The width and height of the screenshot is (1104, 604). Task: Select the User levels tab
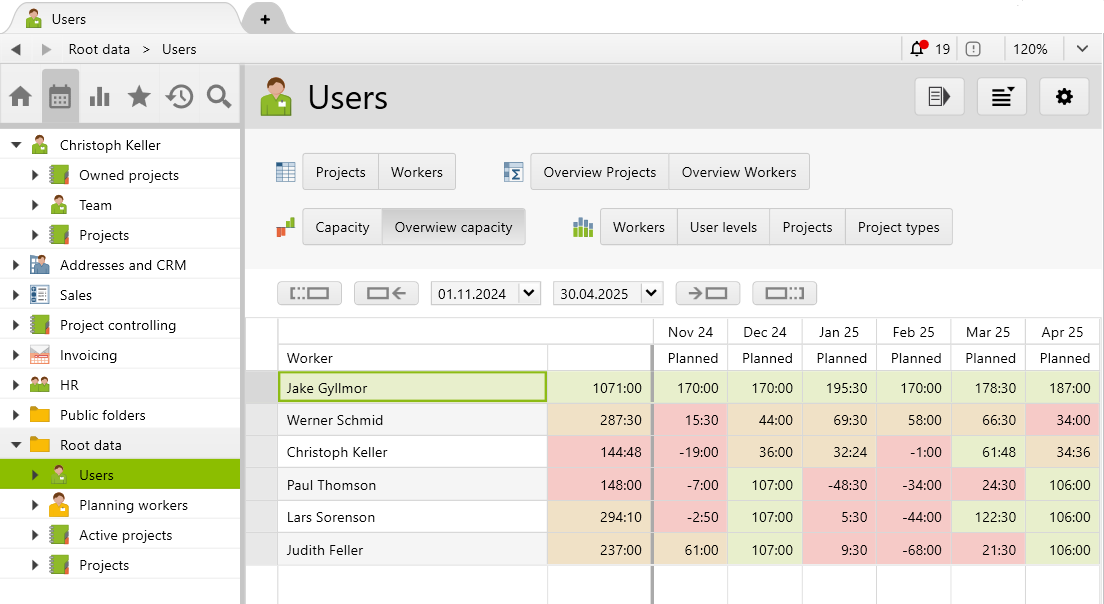[723, 227]
